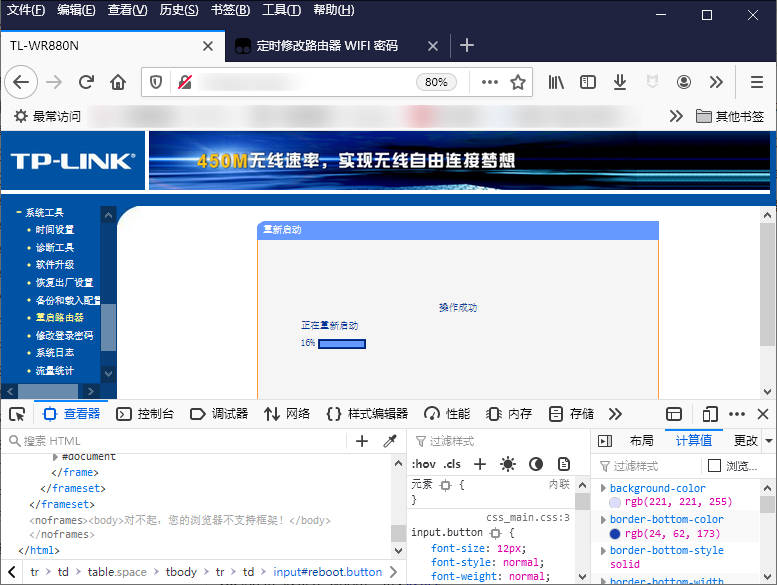Open the 文件 menu

[x=26, y=9]
